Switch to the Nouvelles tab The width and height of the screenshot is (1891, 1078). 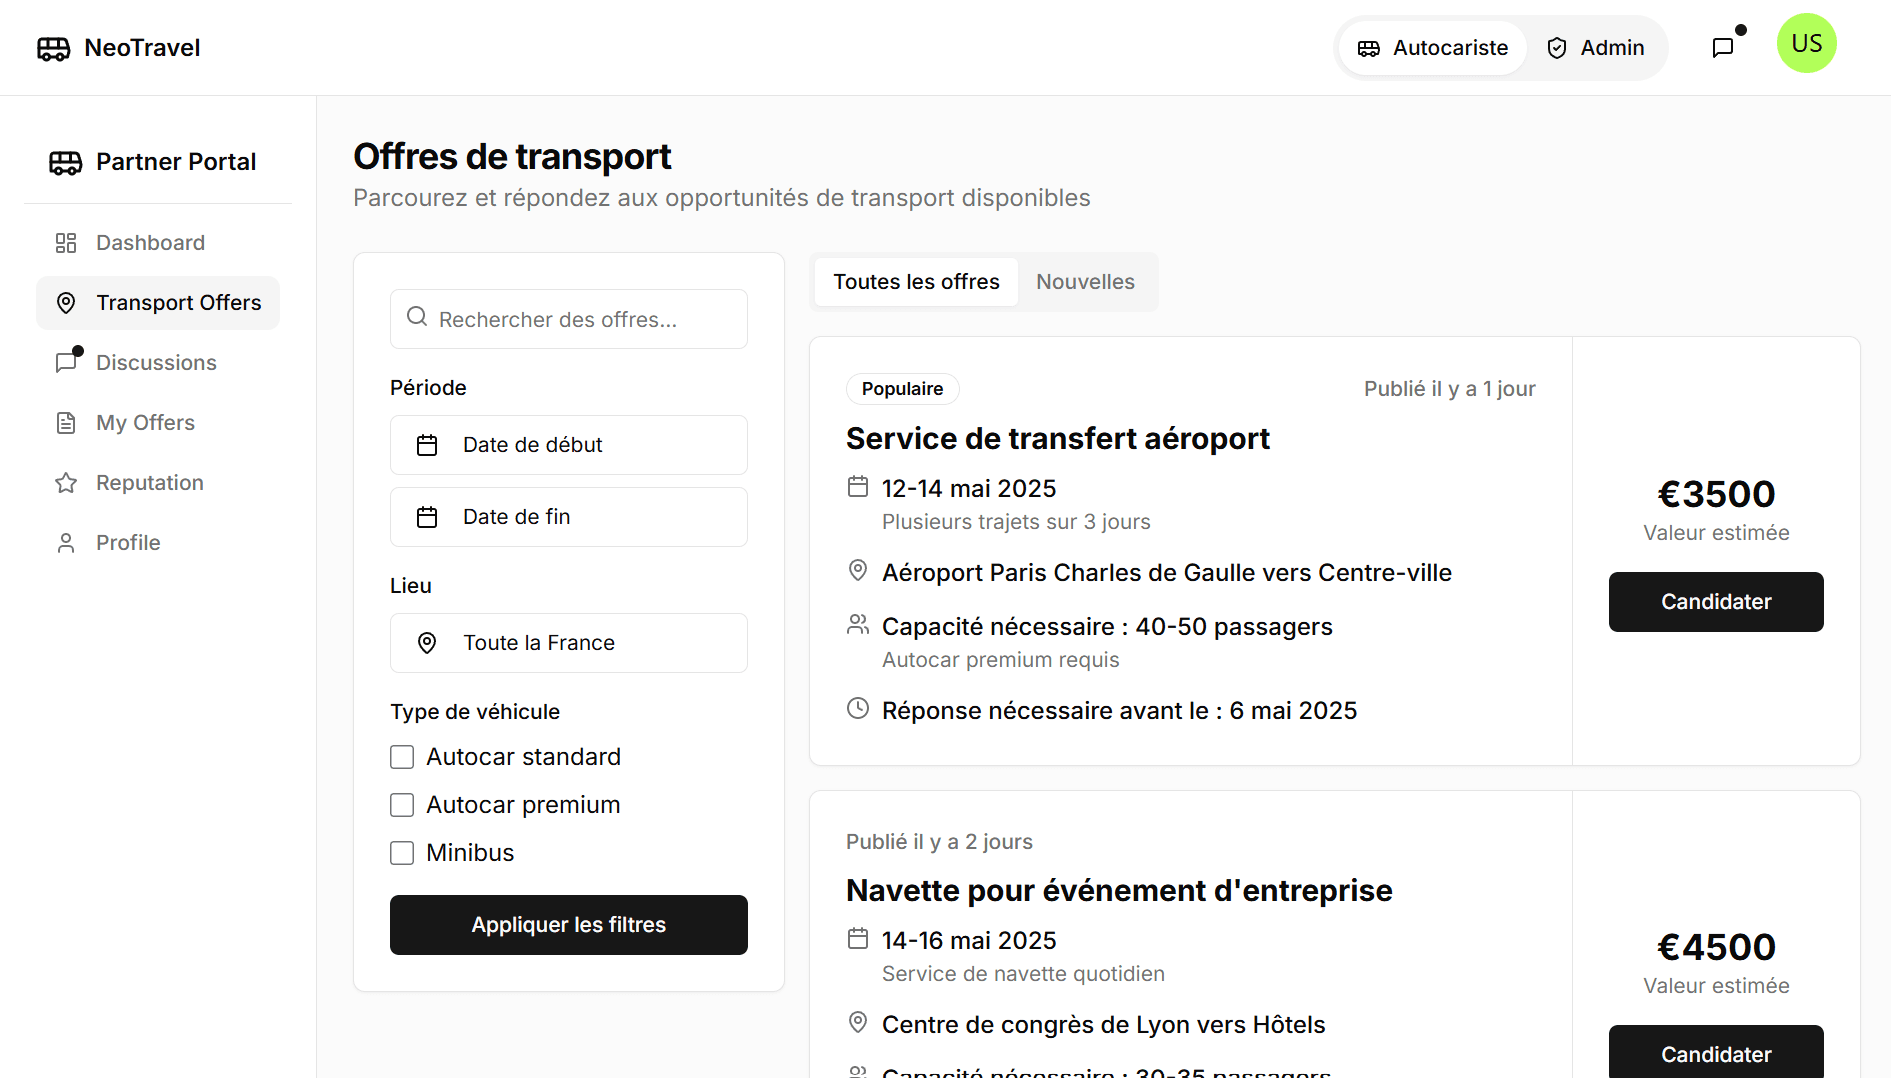click(x=1085, y=282)
